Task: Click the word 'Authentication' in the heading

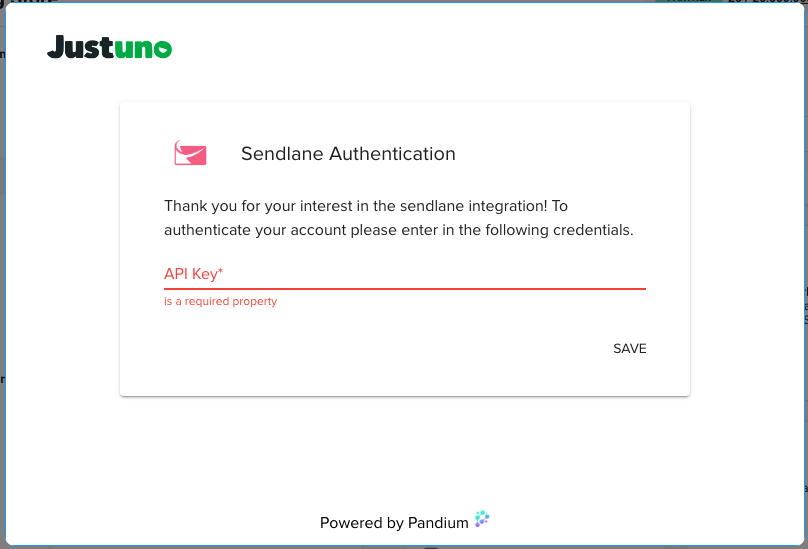Action: click(x=393, y=154)
